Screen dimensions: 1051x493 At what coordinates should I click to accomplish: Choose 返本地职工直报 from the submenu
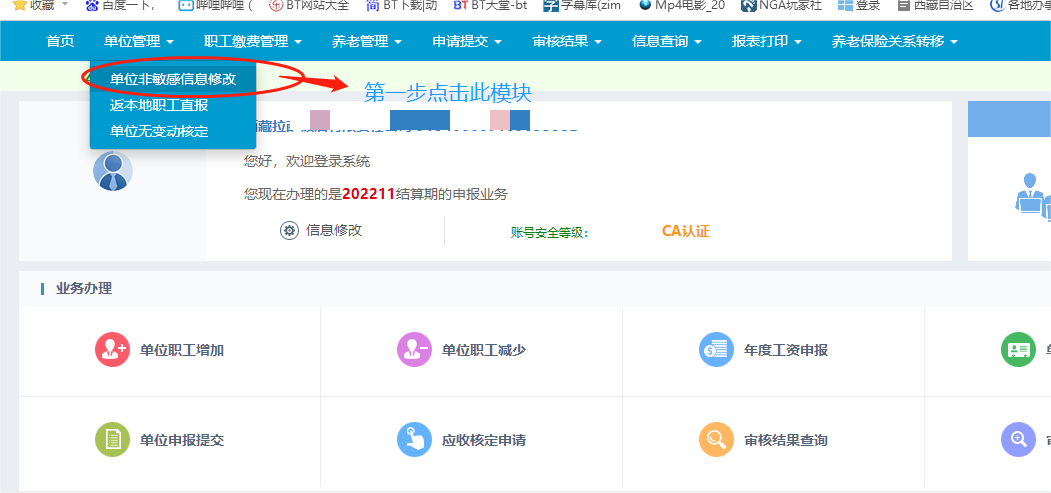click(159, 105)
